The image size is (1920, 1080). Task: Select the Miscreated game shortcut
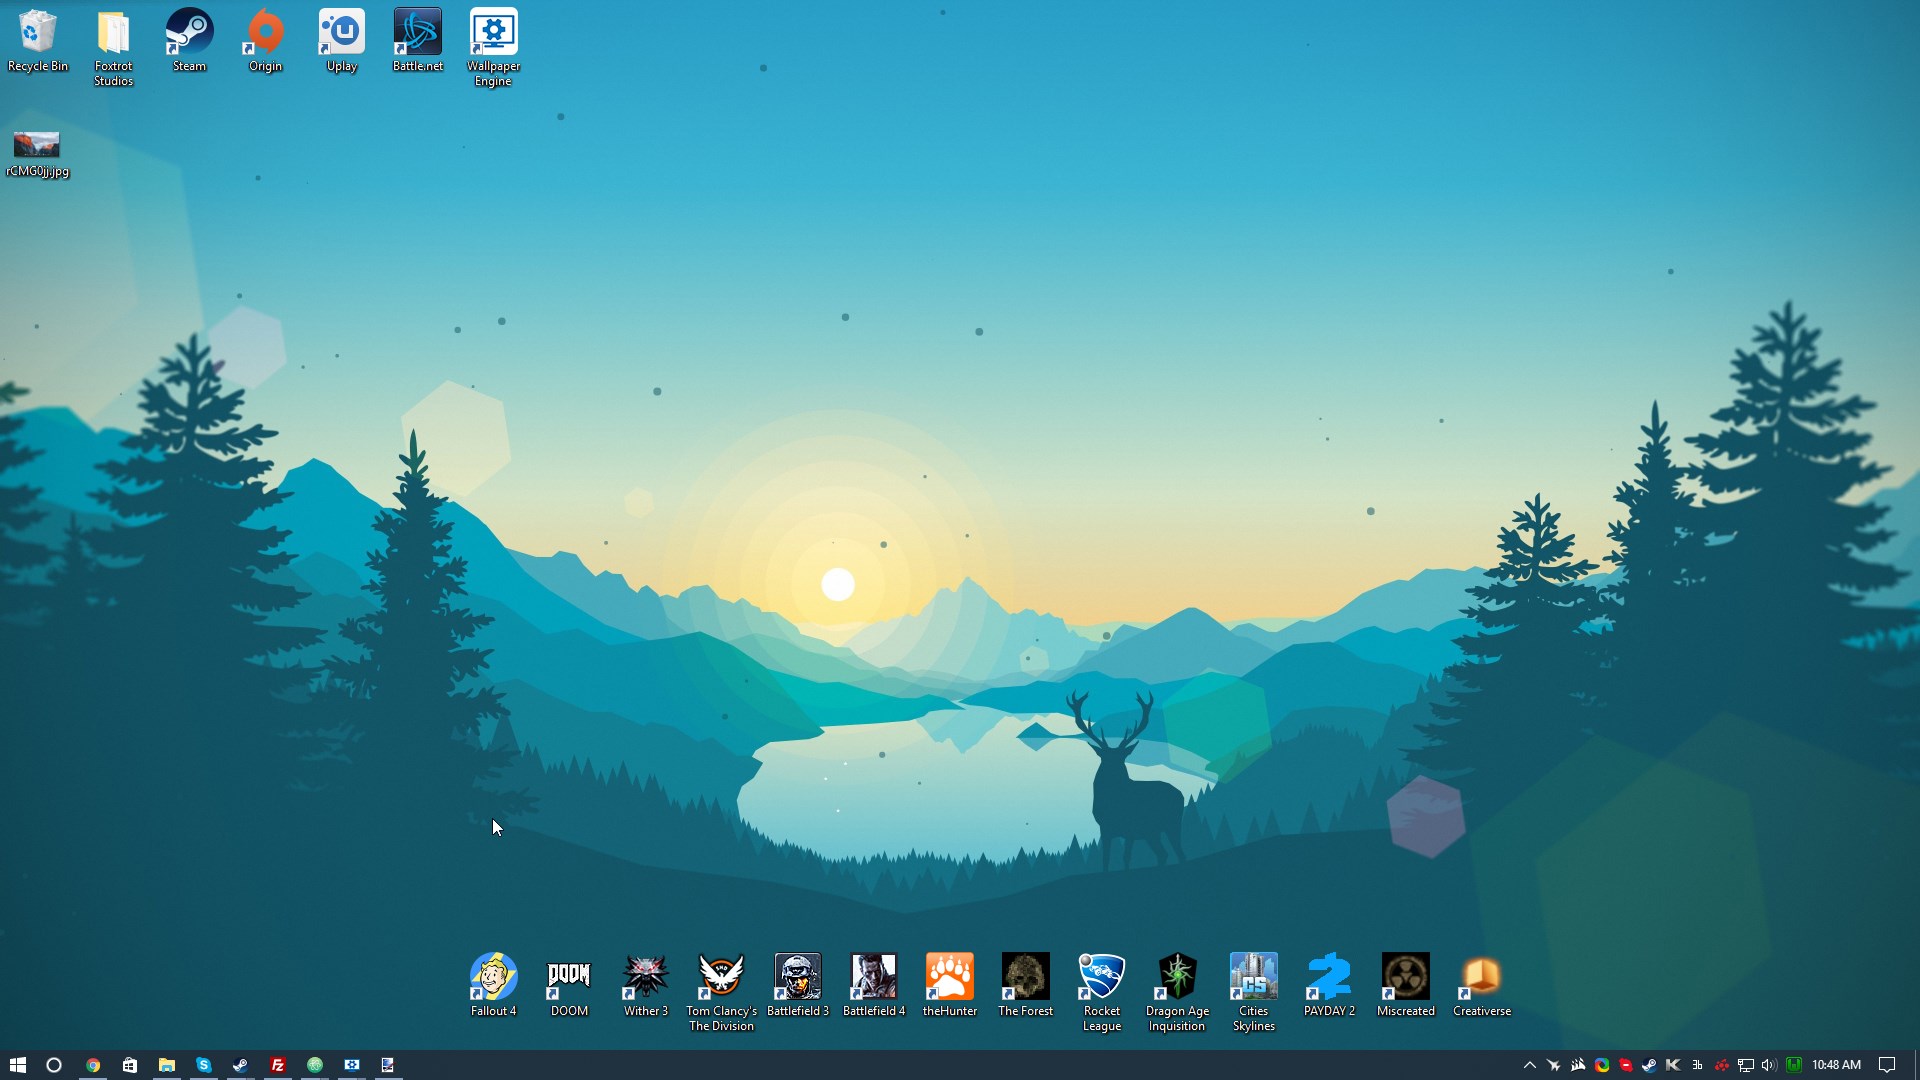click(x=1405, y=985)
